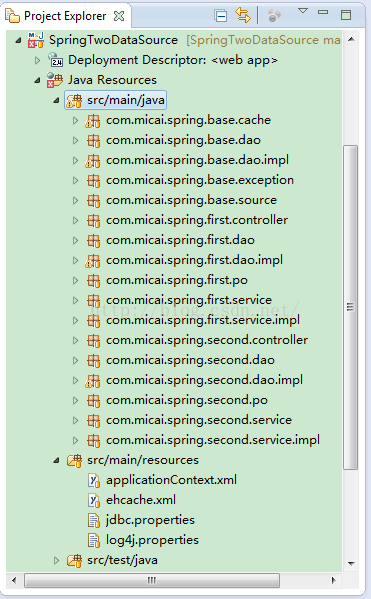Collapse the SpringTwoDataSource project node
This screenshot has width=371, height=599.
18,40
